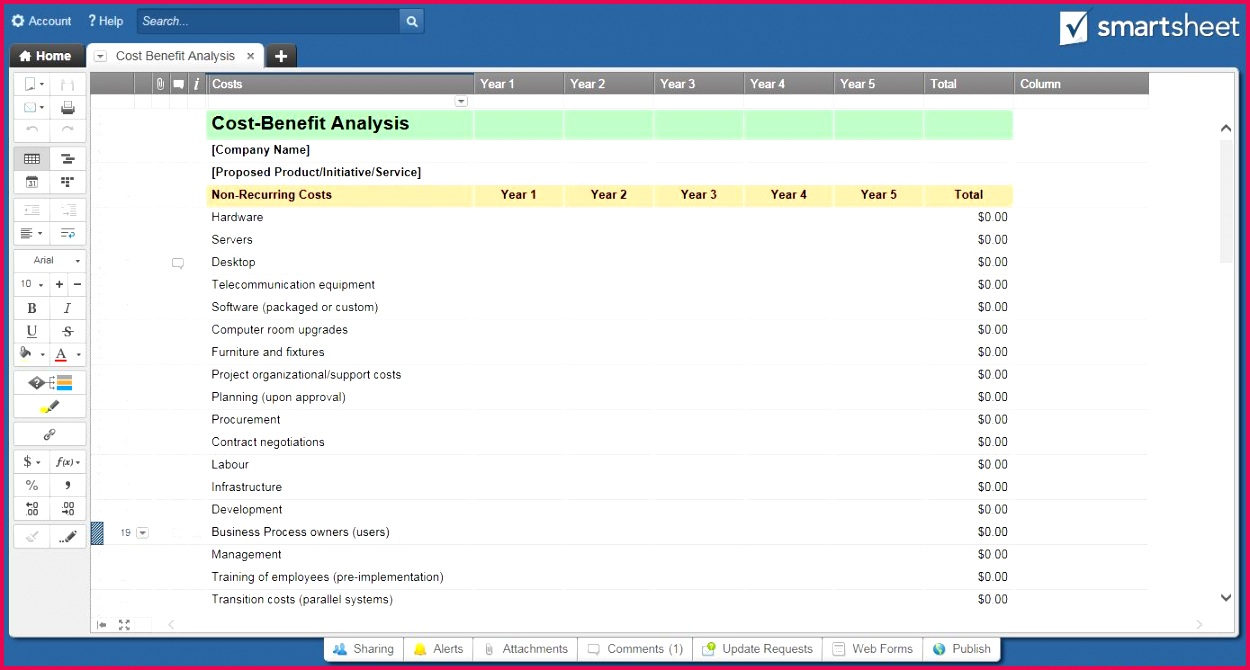The width and height of the screenshot is (1250, 670).
Task: Open the calendar view icon
Action: [31, 182]
